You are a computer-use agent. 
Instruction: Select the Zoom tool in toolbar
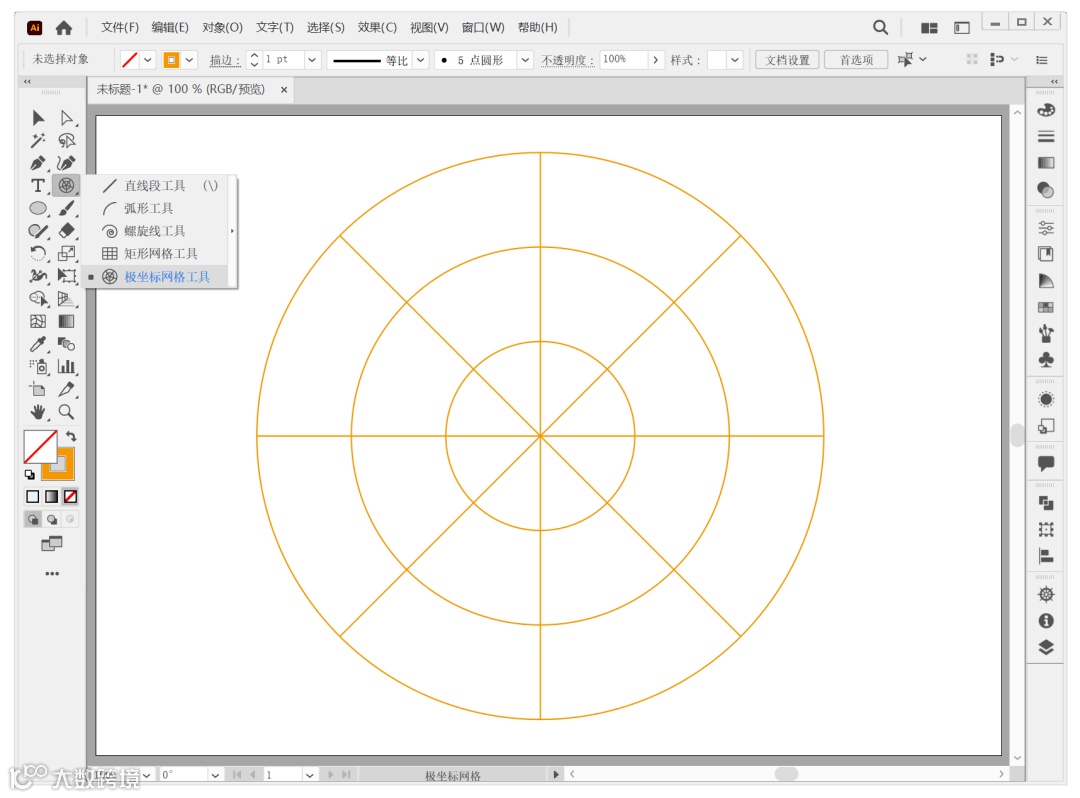click(x=66, y=412)
